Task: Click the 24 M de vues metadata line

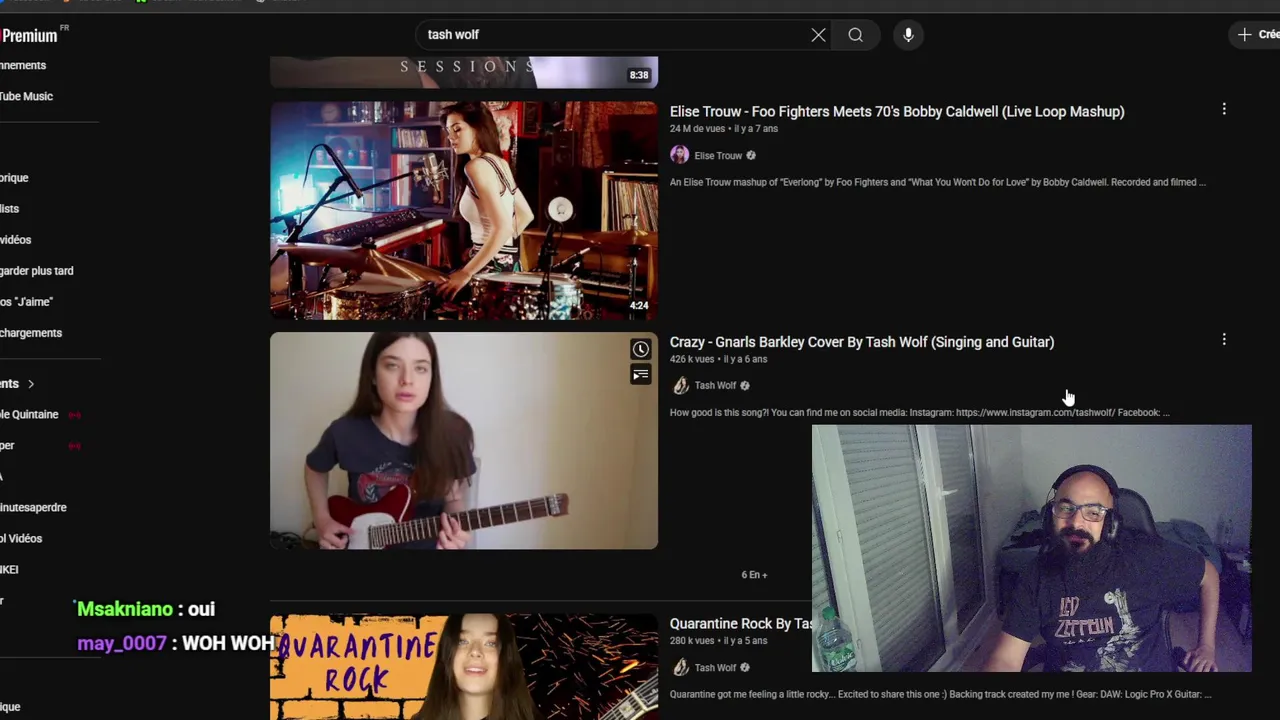Action: 724,129
